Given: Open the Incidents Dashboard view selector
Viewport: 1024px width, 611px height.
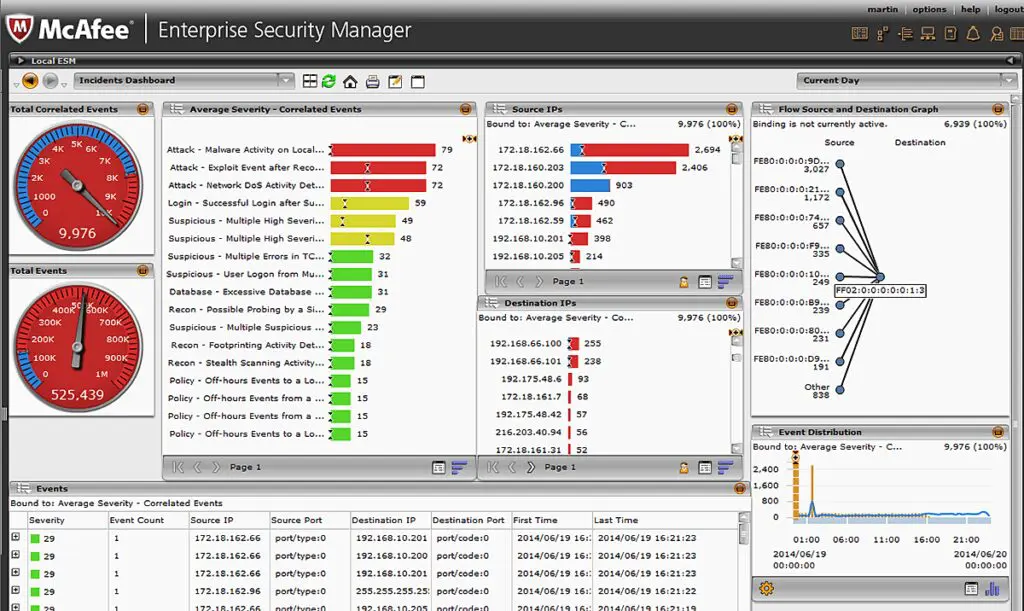Looking at the screenshot, I should coord(287,80).
